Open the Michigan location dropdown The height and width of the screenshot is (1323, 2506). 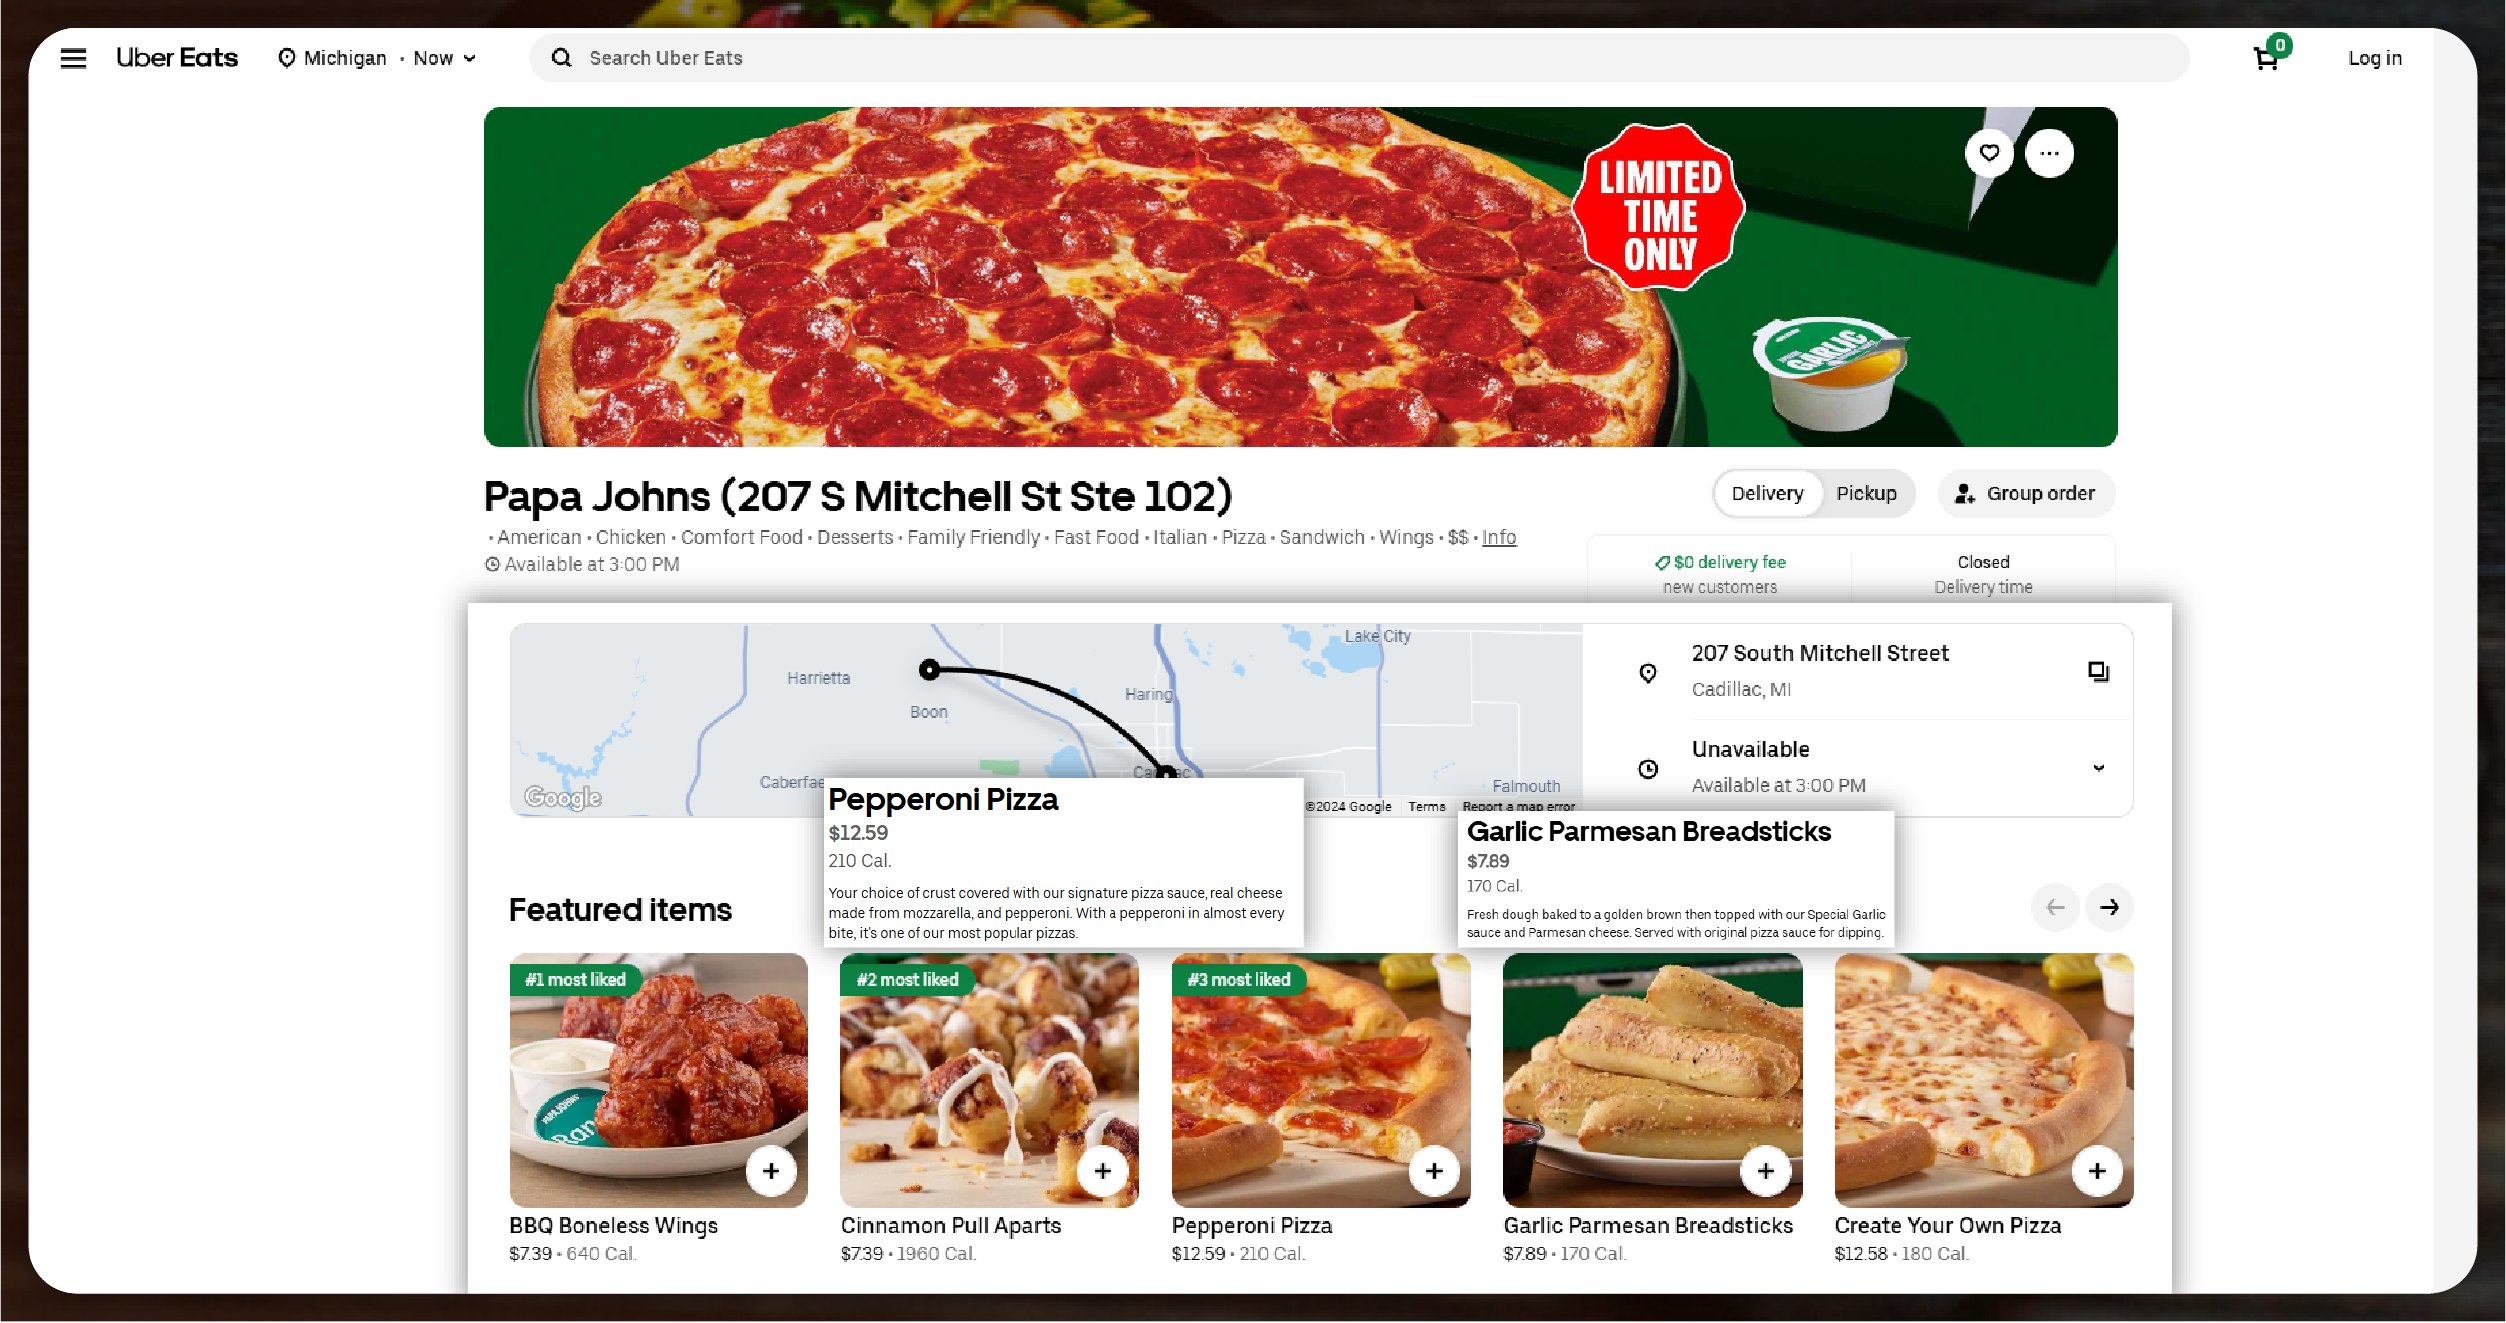point(376,58)
